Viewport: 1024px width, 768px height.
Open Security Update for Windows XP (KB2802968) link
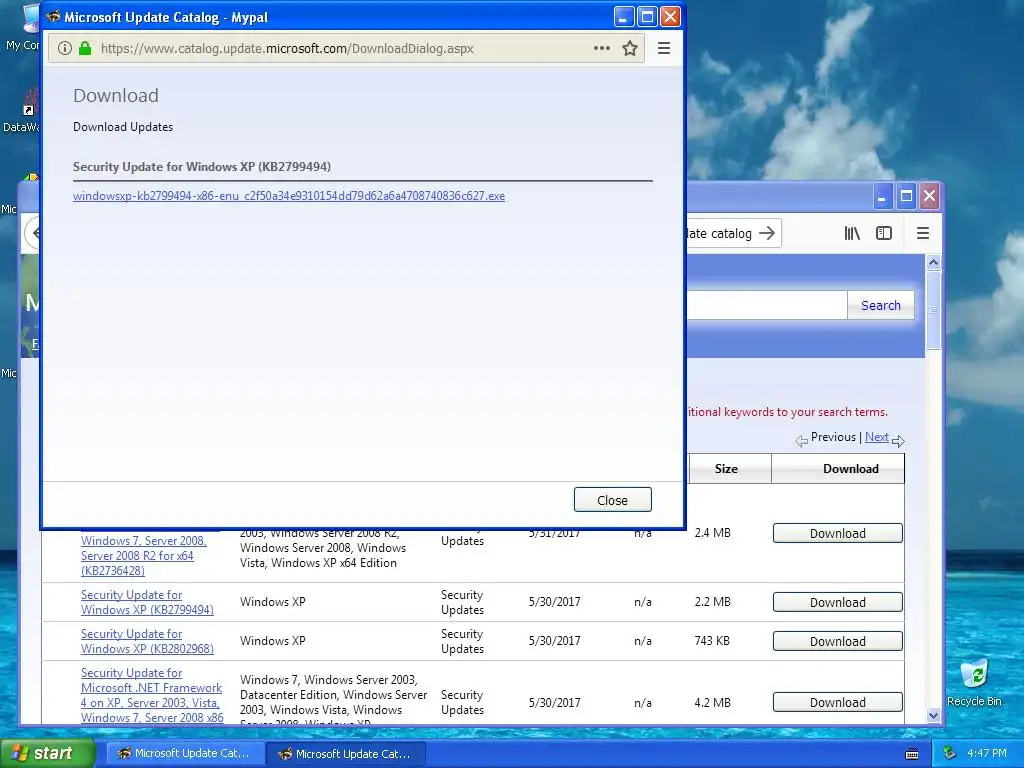pyautogui.click(x=147, y=641)
